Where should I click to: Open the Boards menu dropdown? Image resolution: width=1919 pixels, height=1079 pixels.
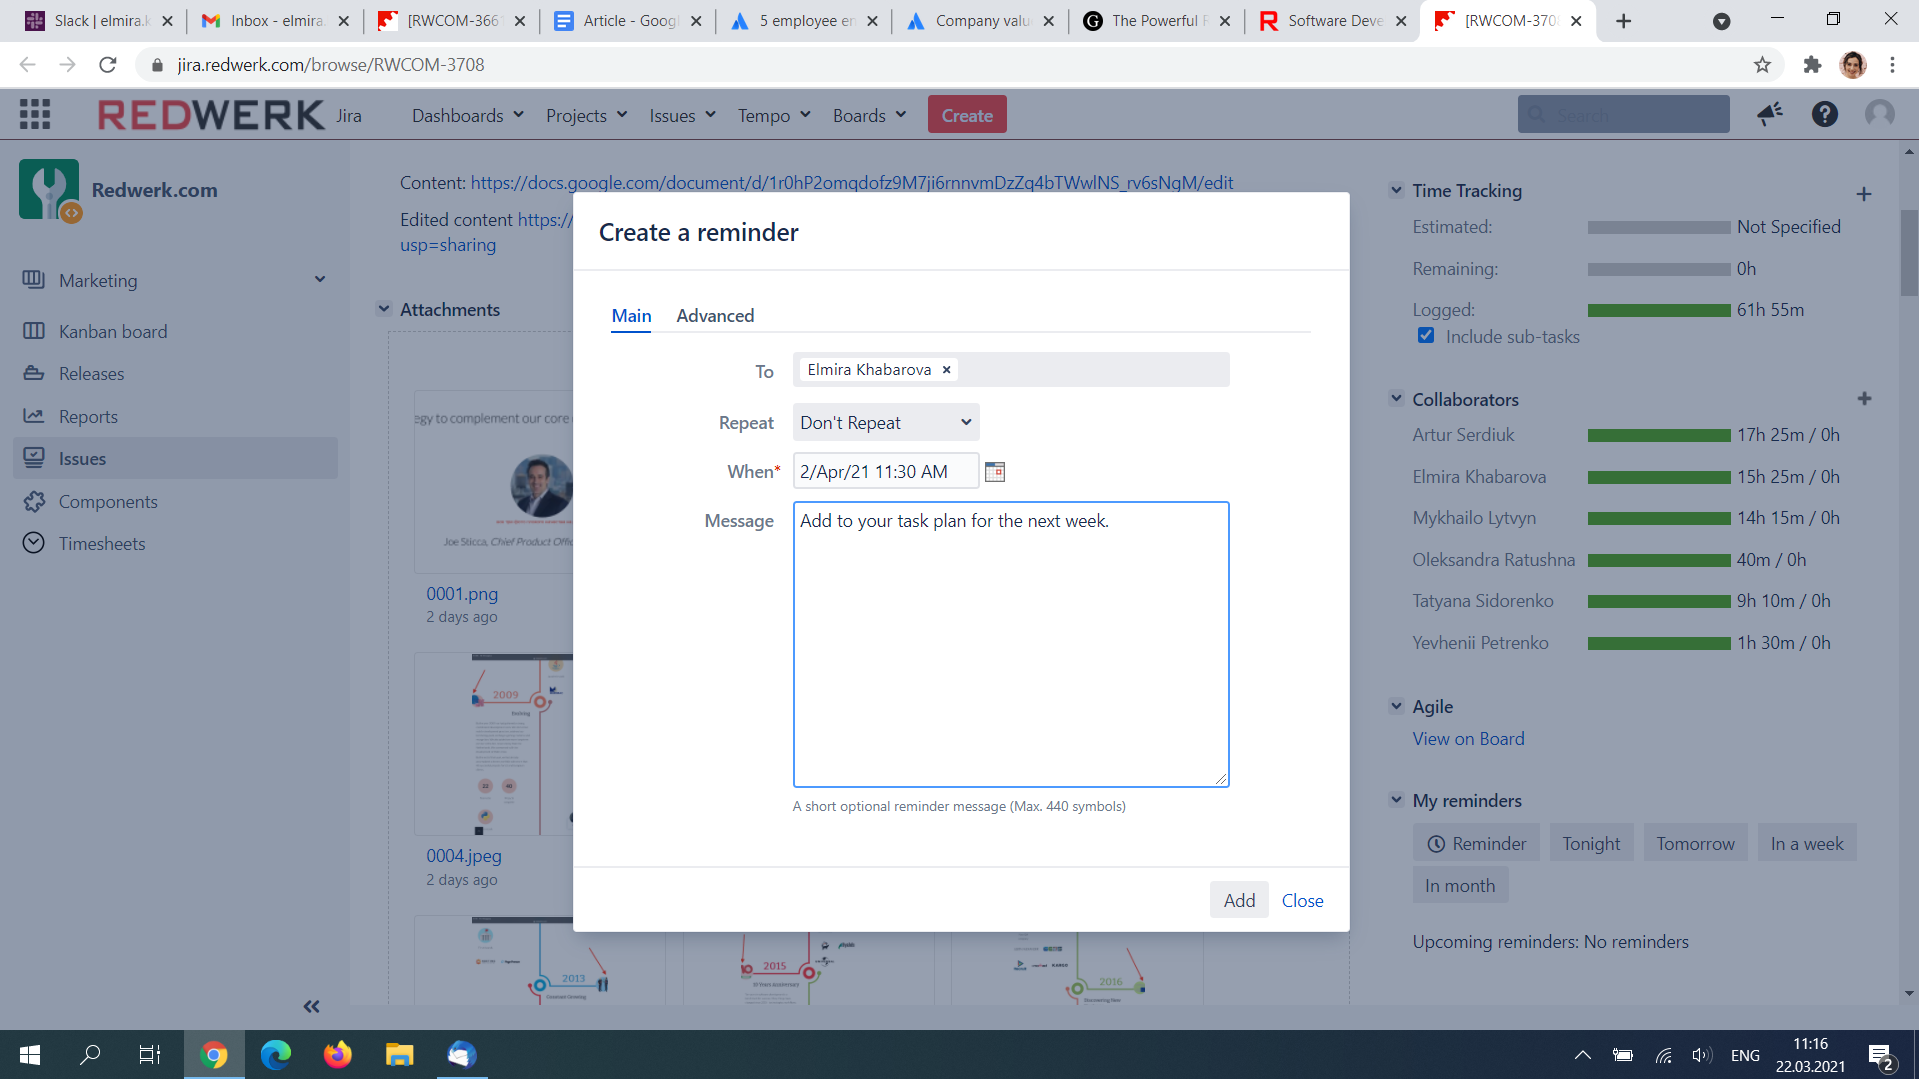pos(869,116)
